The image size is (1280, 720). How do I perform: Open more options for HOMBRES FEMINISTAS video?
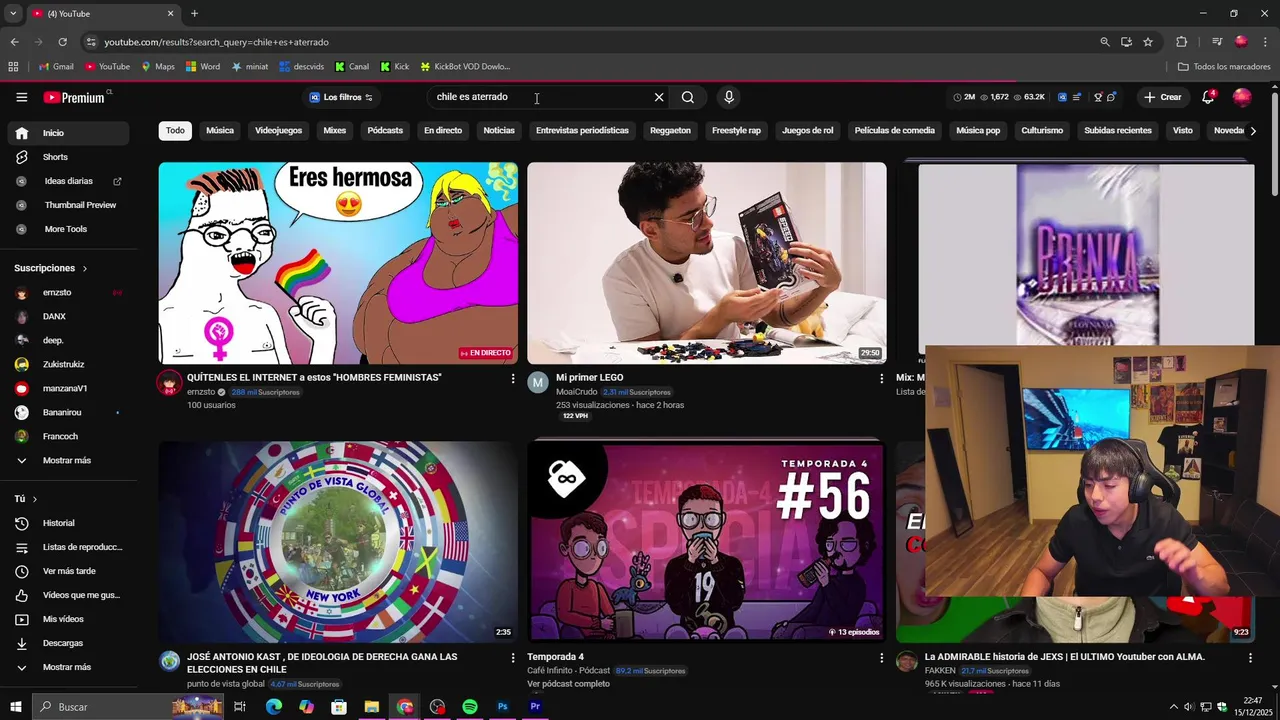(x=513, y=379)
